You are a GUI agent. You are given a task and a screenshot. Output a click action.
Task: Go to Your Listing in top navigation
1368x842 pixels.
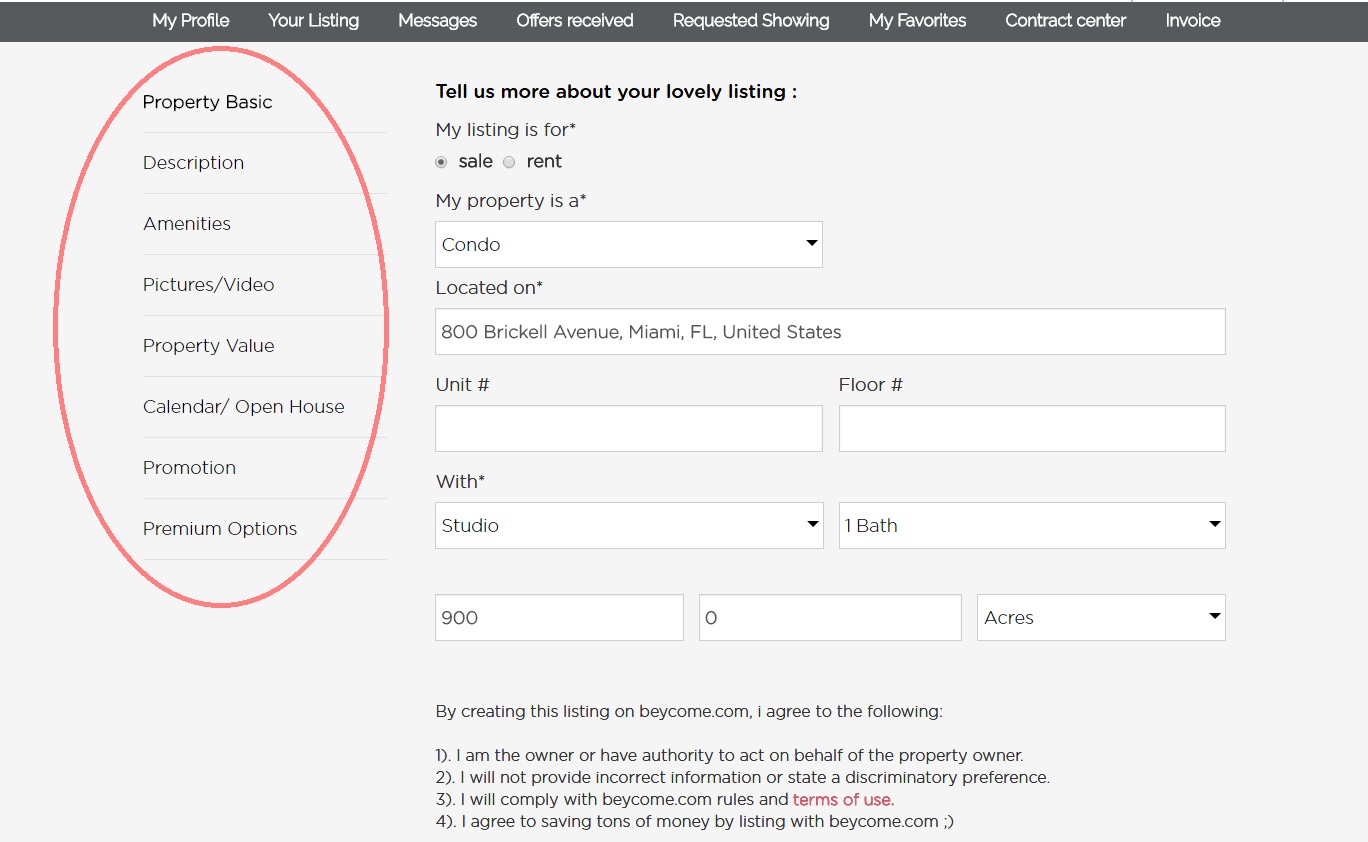pyautogui.click(x=313, y=20)
